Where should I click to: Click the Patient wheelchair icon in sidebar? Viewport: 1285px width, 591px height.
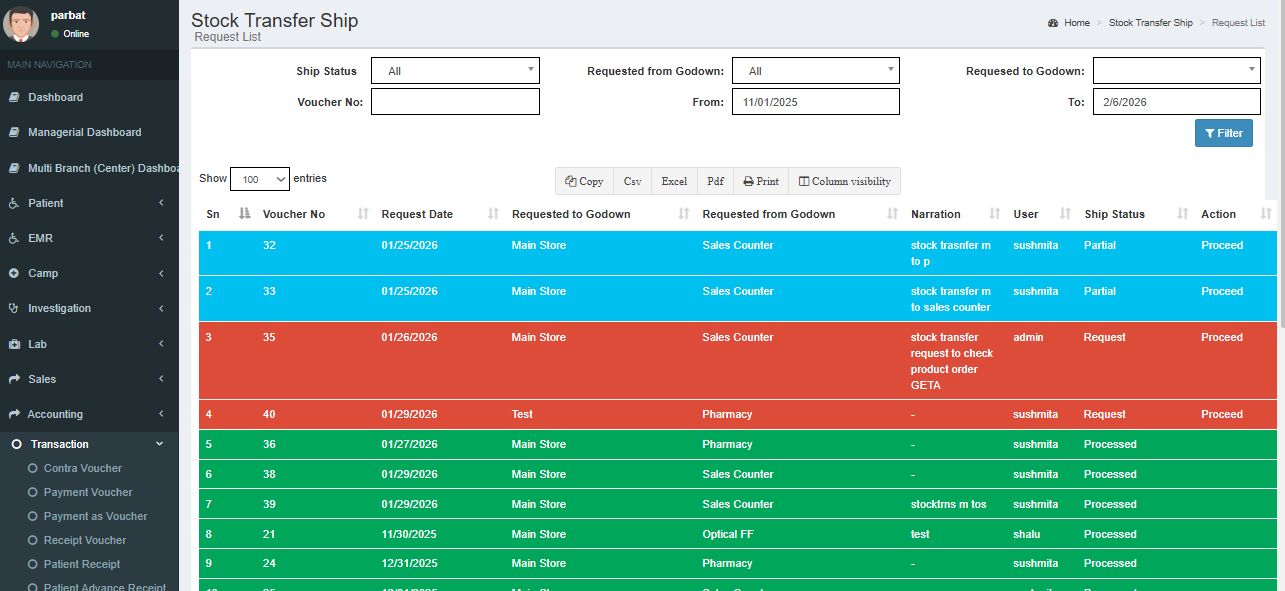pyautogui.click(x=14, y=204)
